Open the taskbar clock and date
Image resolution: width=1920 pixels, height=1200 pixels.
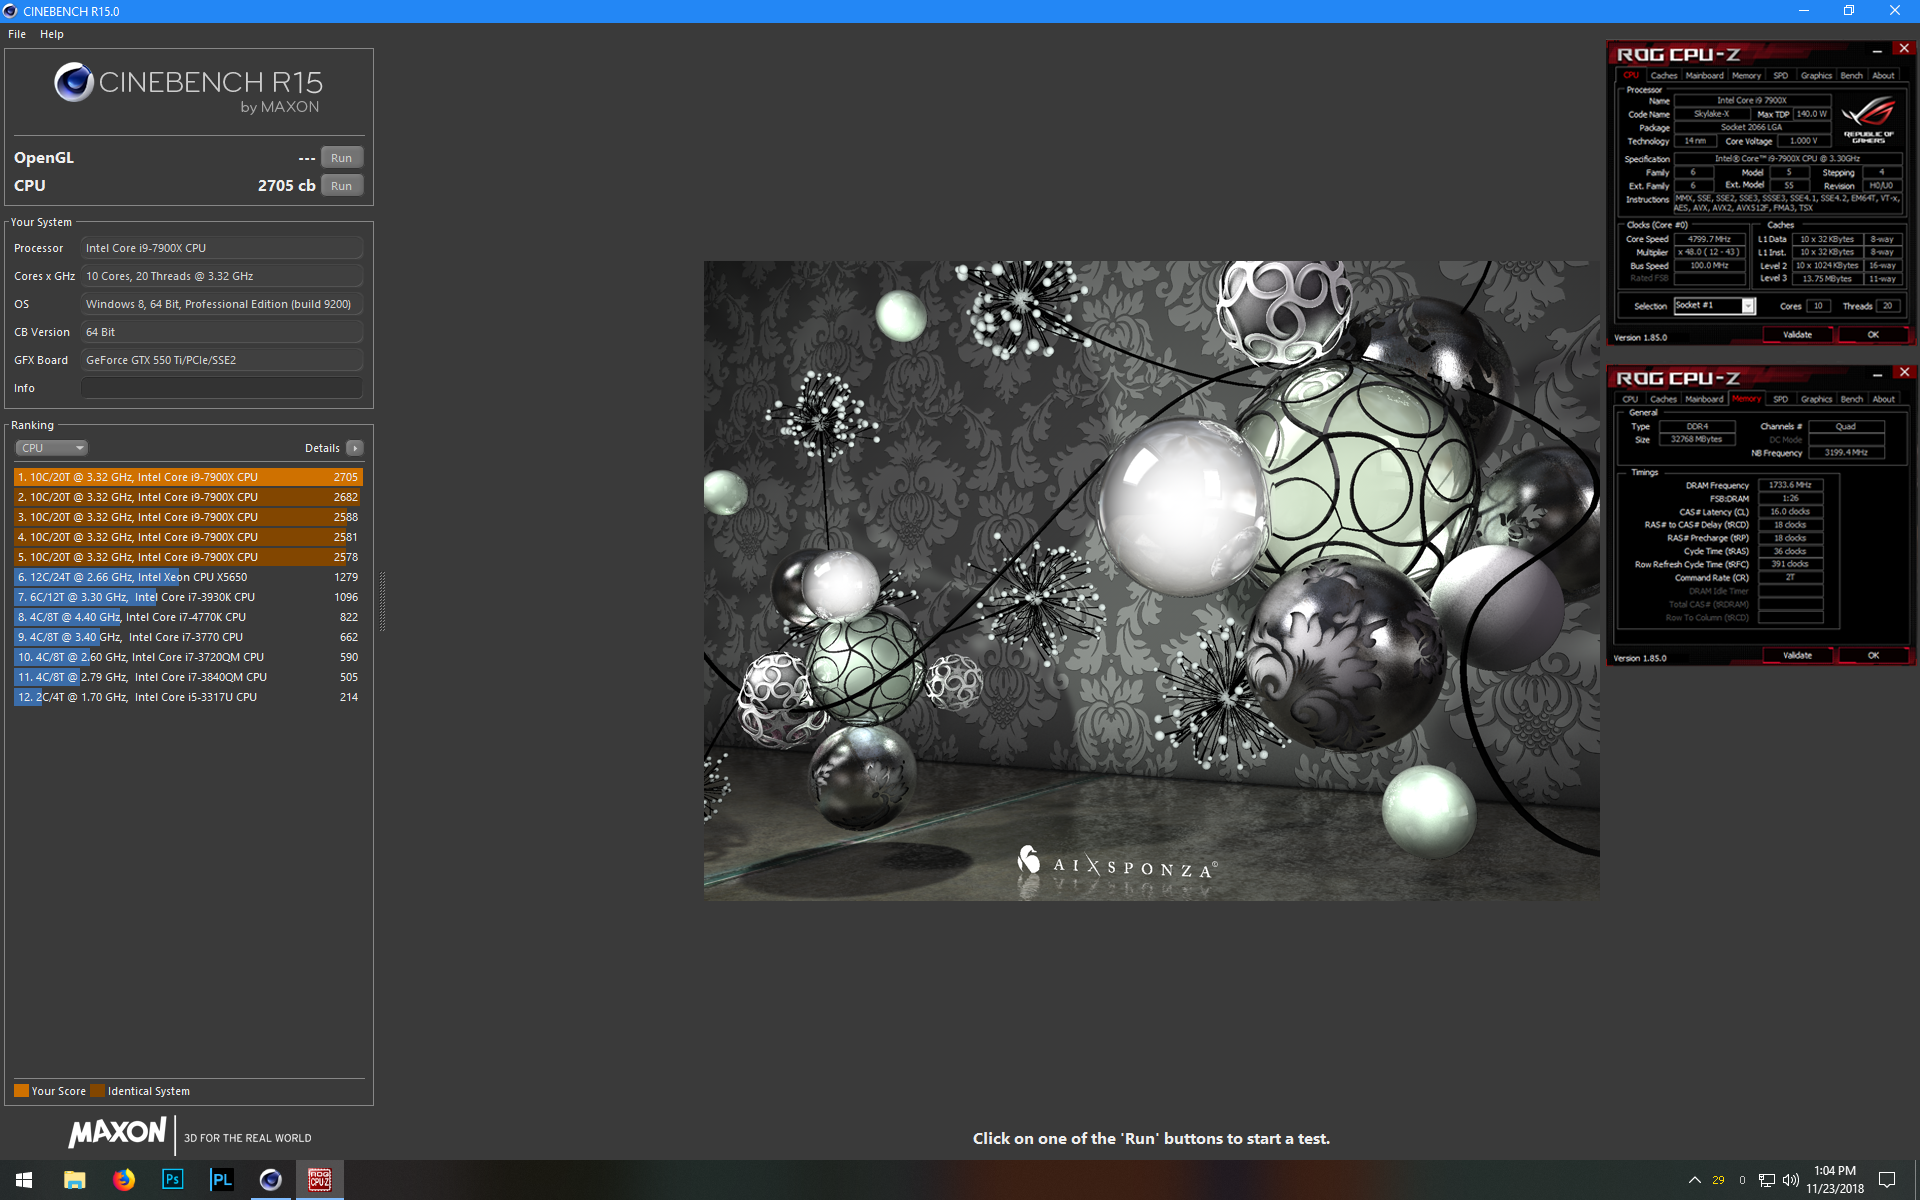[x=1835, y=1180]
